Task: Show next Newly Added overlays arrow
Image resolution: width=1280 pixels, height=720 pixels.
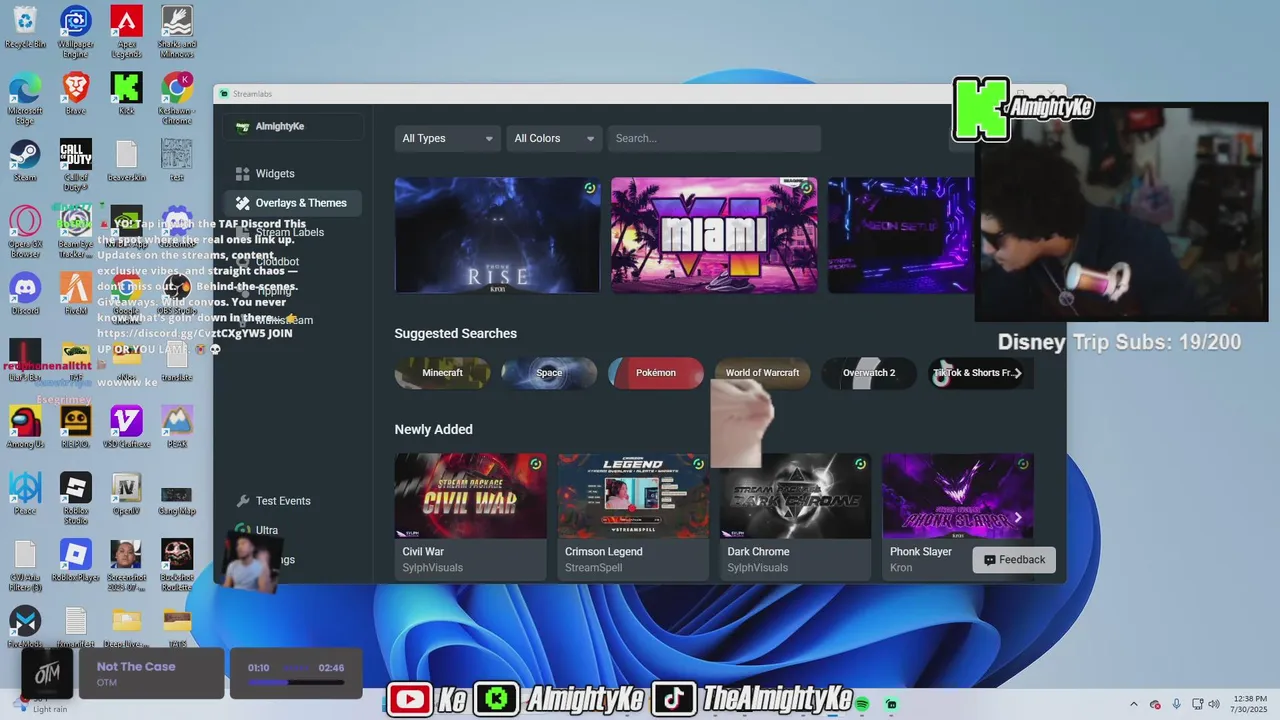Action: coord(1018,517)
